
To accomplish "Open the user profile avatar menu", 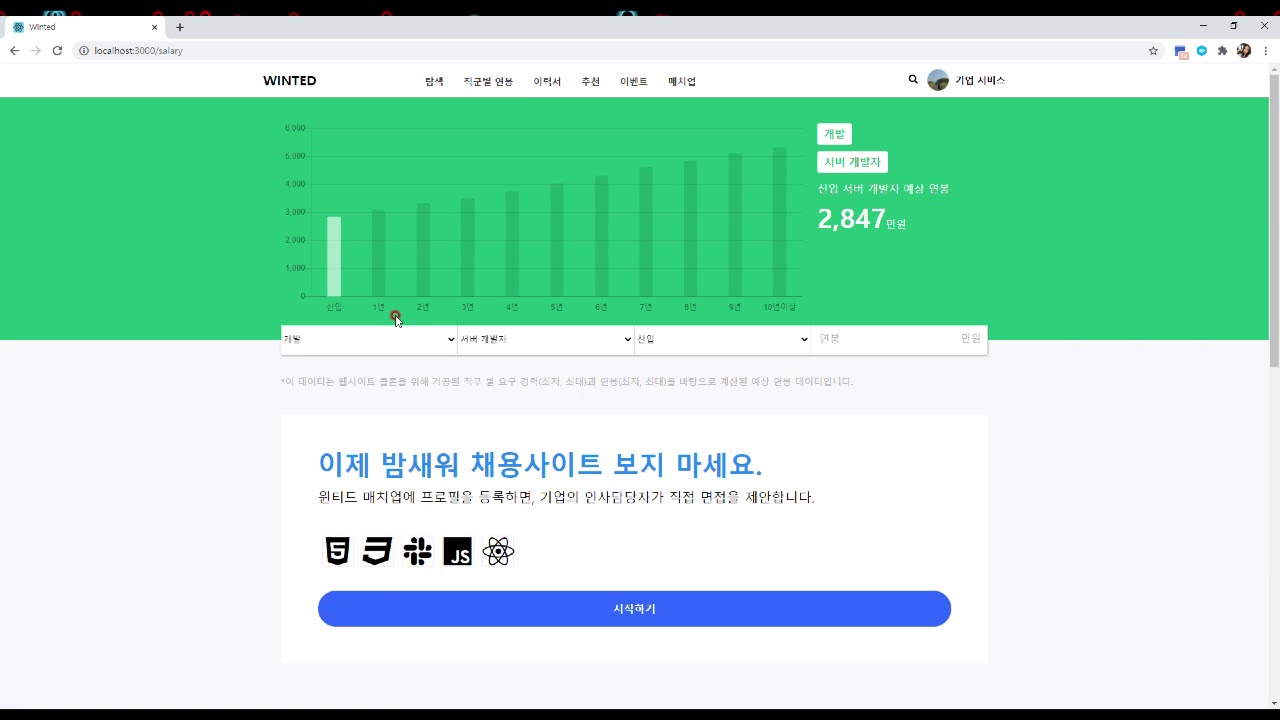I will point(938,81).
